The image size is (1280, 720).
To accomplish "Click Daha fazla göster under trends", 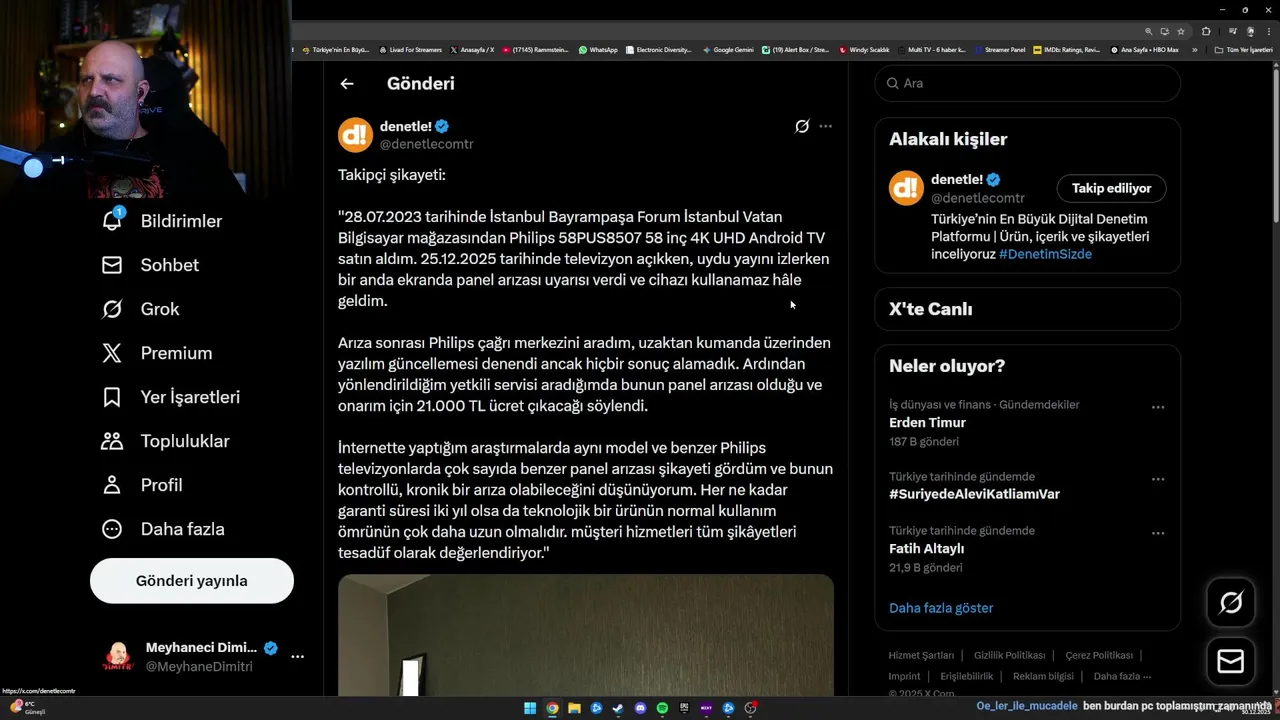I will coord(941,608).
